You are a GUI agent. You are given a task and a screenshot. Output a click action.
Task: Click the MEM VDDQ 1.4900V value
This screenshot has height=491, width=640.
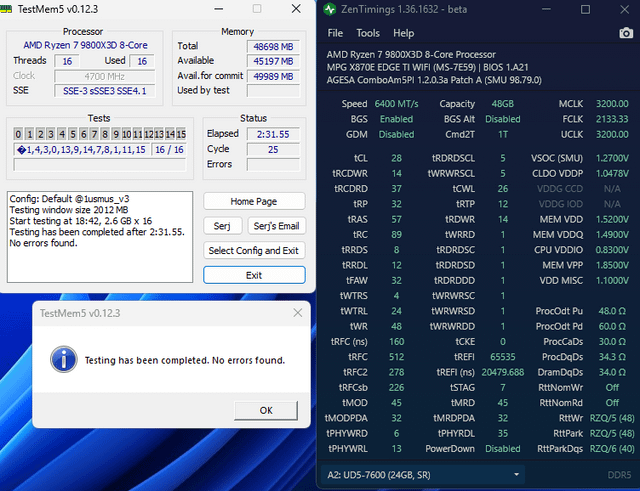coord(612,235)
